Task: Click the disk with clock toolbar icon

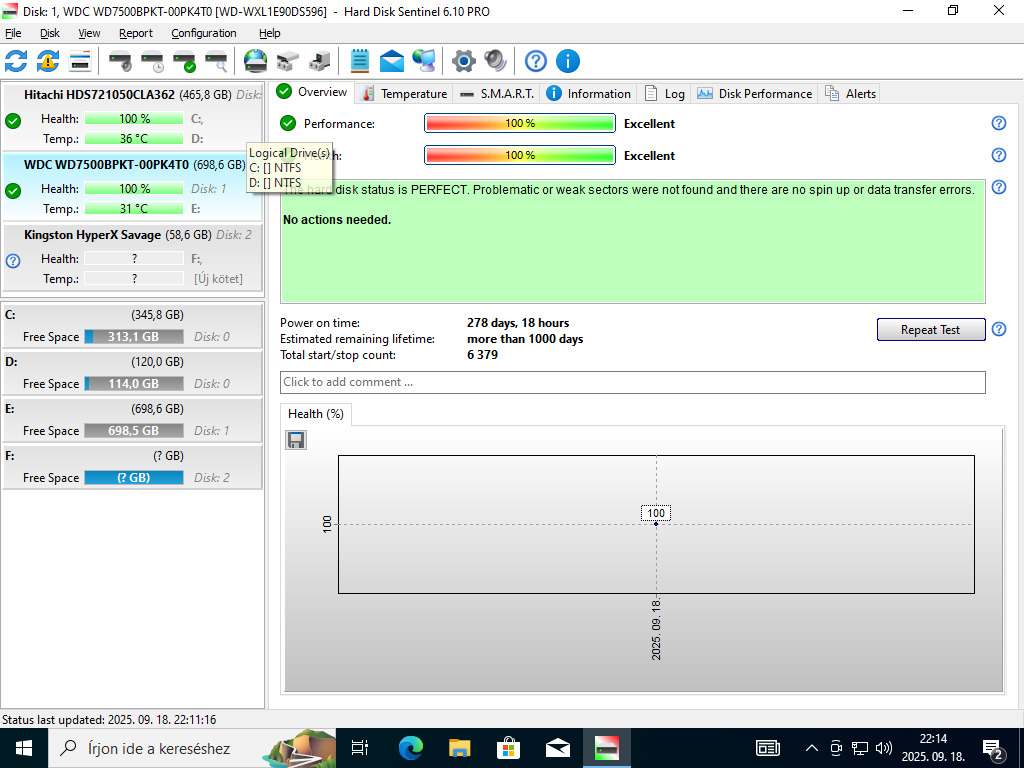Action: tap(152, 61)
